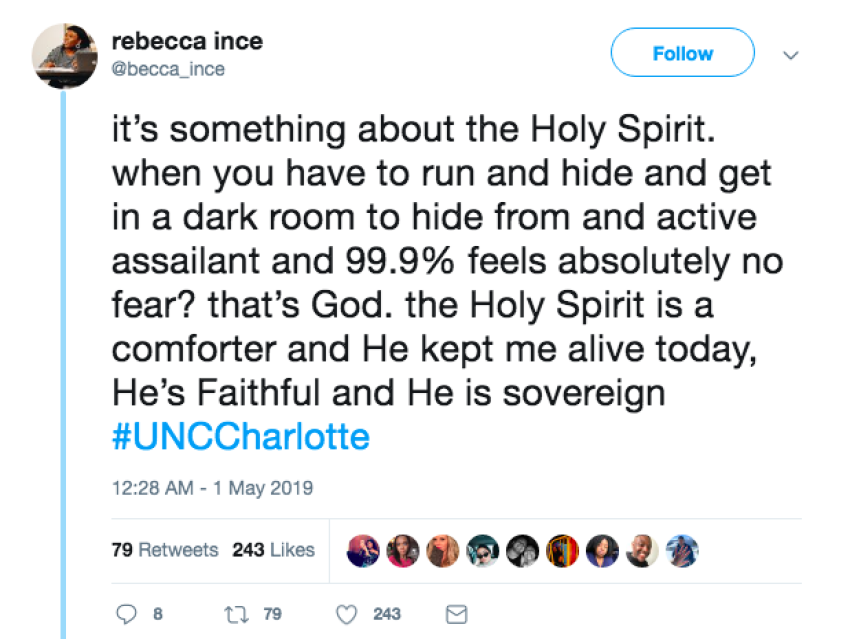View the 243 Likes list
Image resolution: width=850 pixels, height=639 pixels.
coord(273,549)
